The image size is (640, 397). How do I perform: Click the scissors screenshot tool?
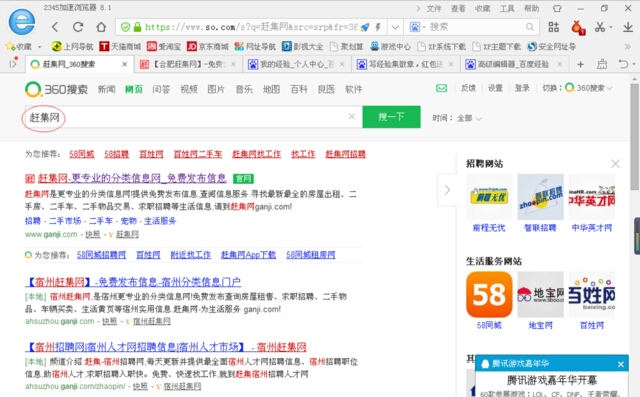600,27
